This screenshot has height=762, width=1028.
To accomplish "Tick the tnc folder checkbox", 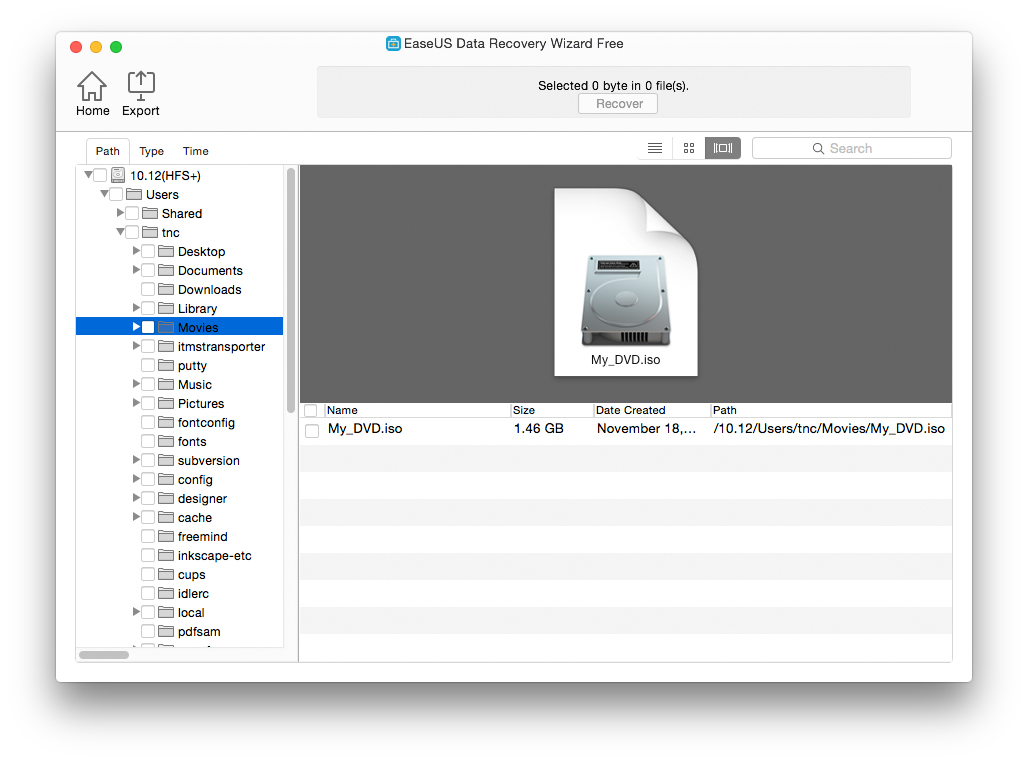I will (x=132, y=232).
